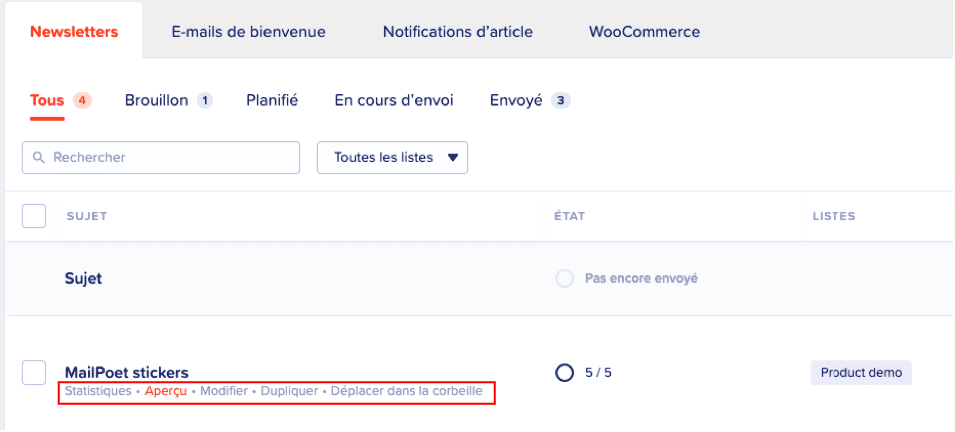The image size is (955, 432).
Task: Toggle the select-all checkbox in header
Action: click(34, 216)
